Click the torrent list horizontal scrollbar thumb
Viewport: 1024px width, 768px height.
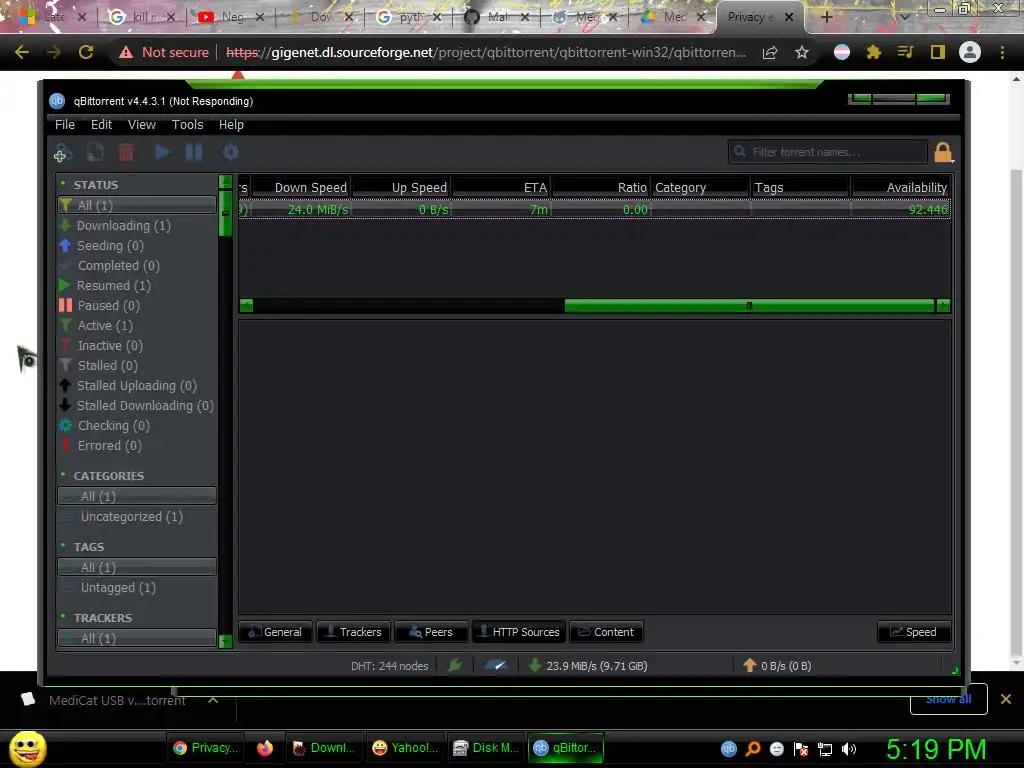(749, 306)
